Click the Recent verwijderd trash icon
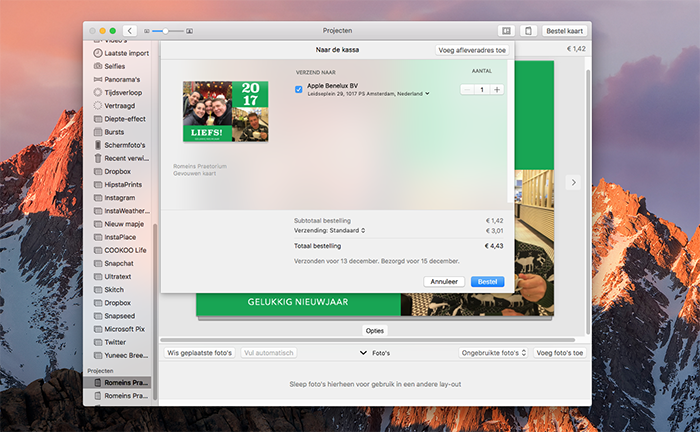 click(98, 158)
